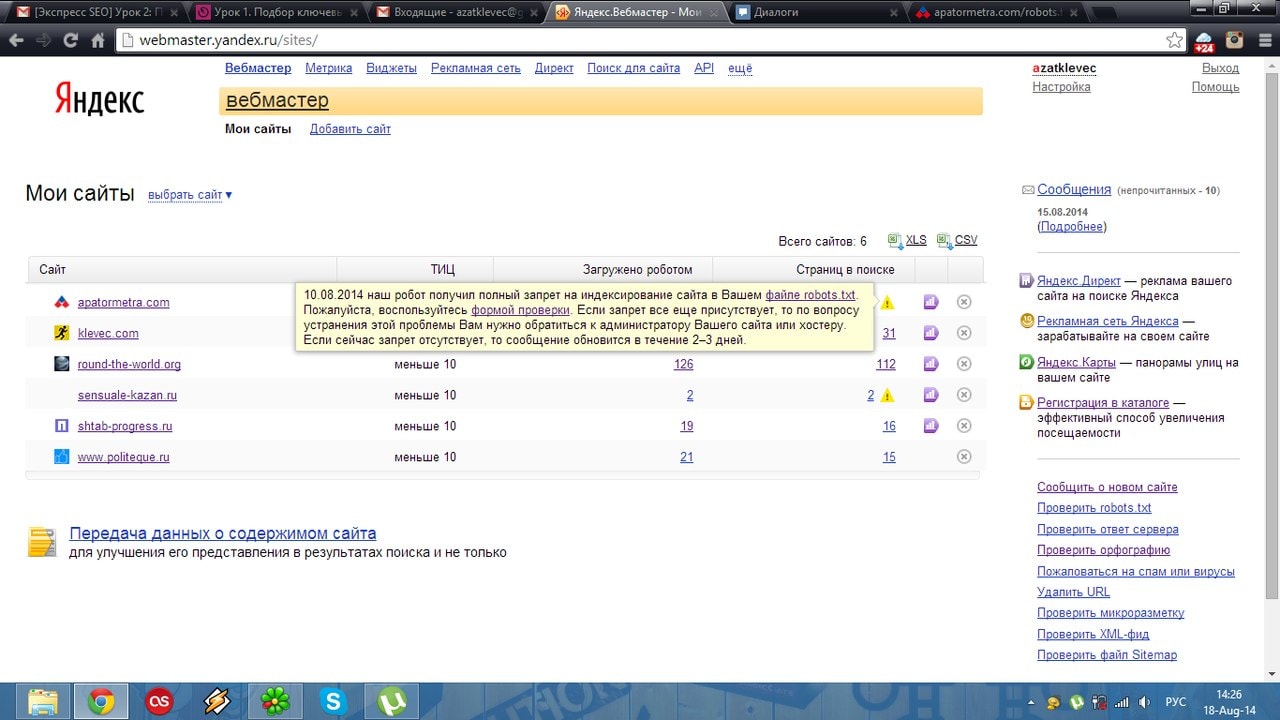The width and height of the screenshot is (1280, 720).
Task: Click the warning triangle in the sensuale-kazan.ru row
Action: pos(887,396)
